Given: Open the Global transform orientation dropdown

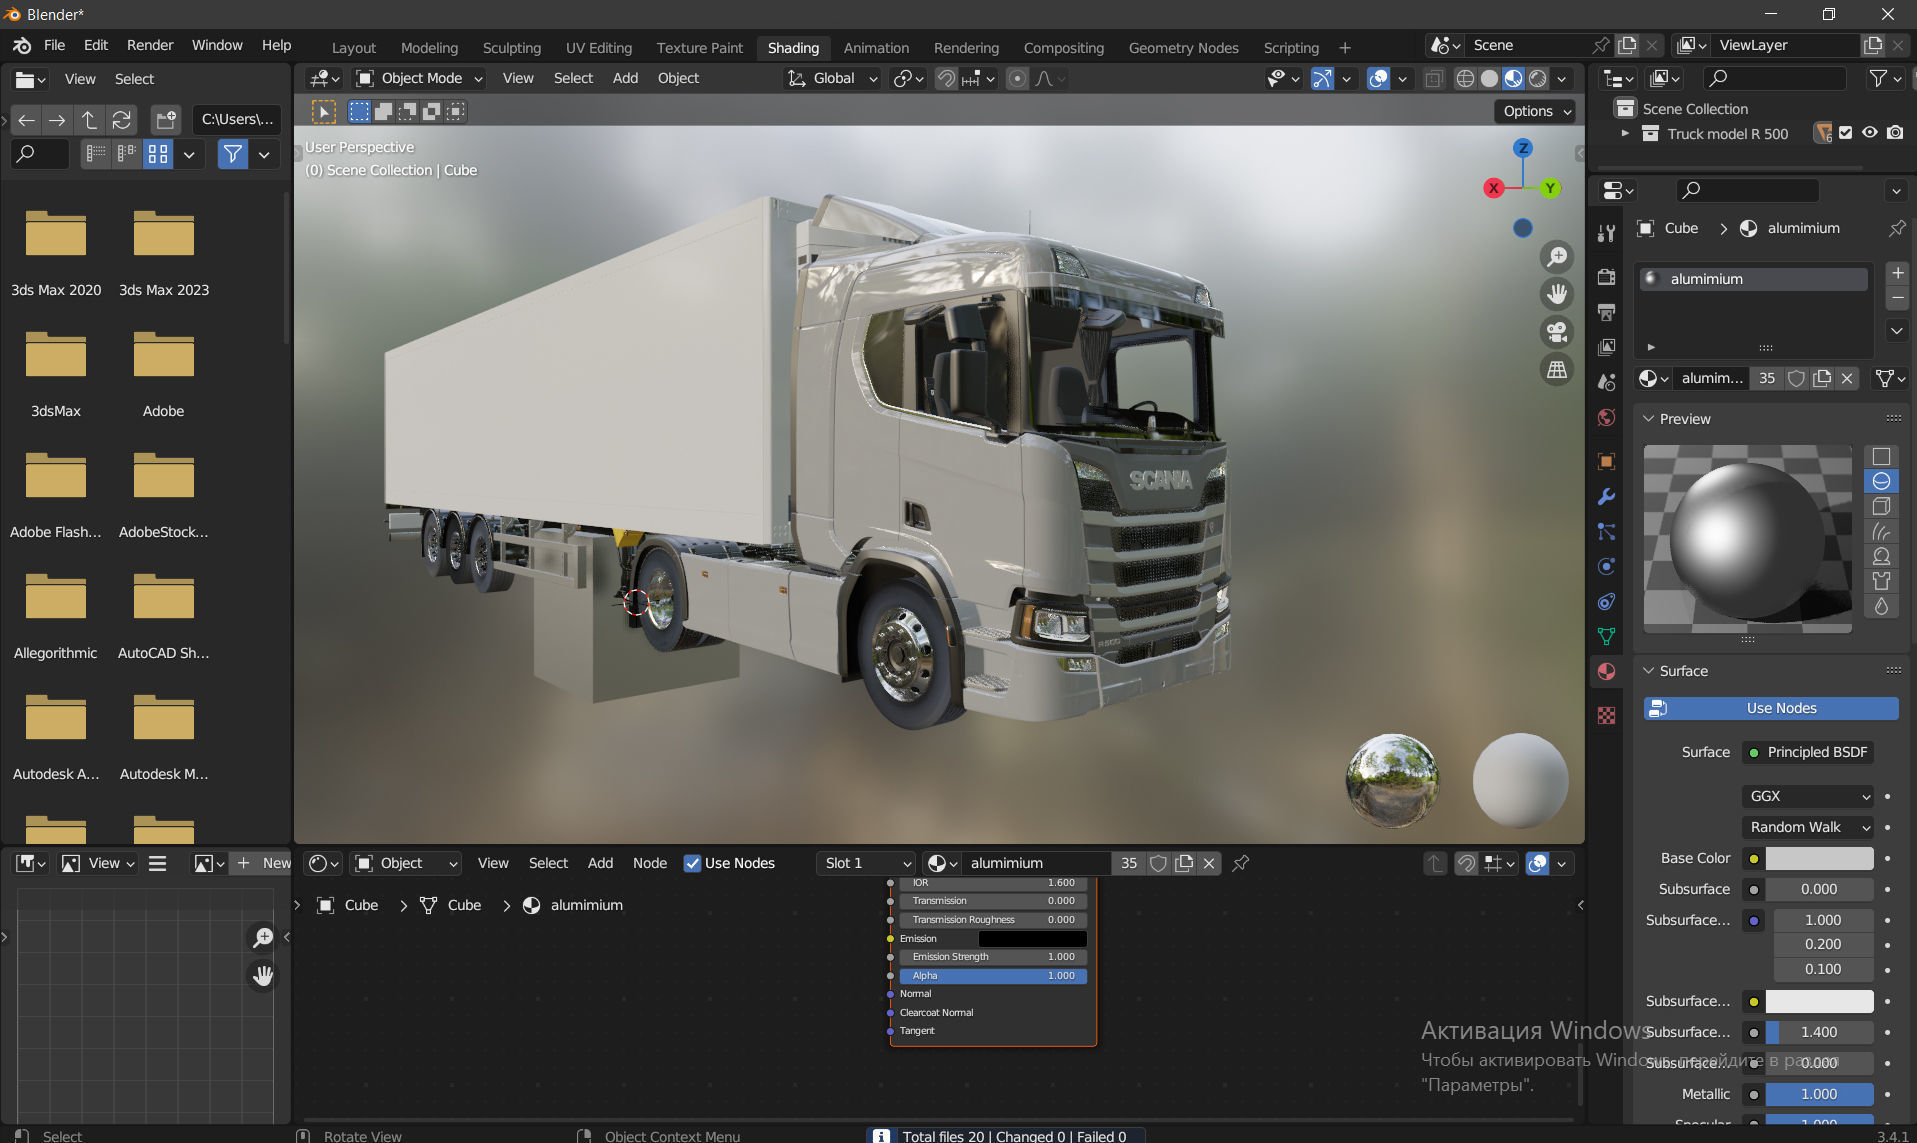Looking at the screenshot, I should pos(832,78).
